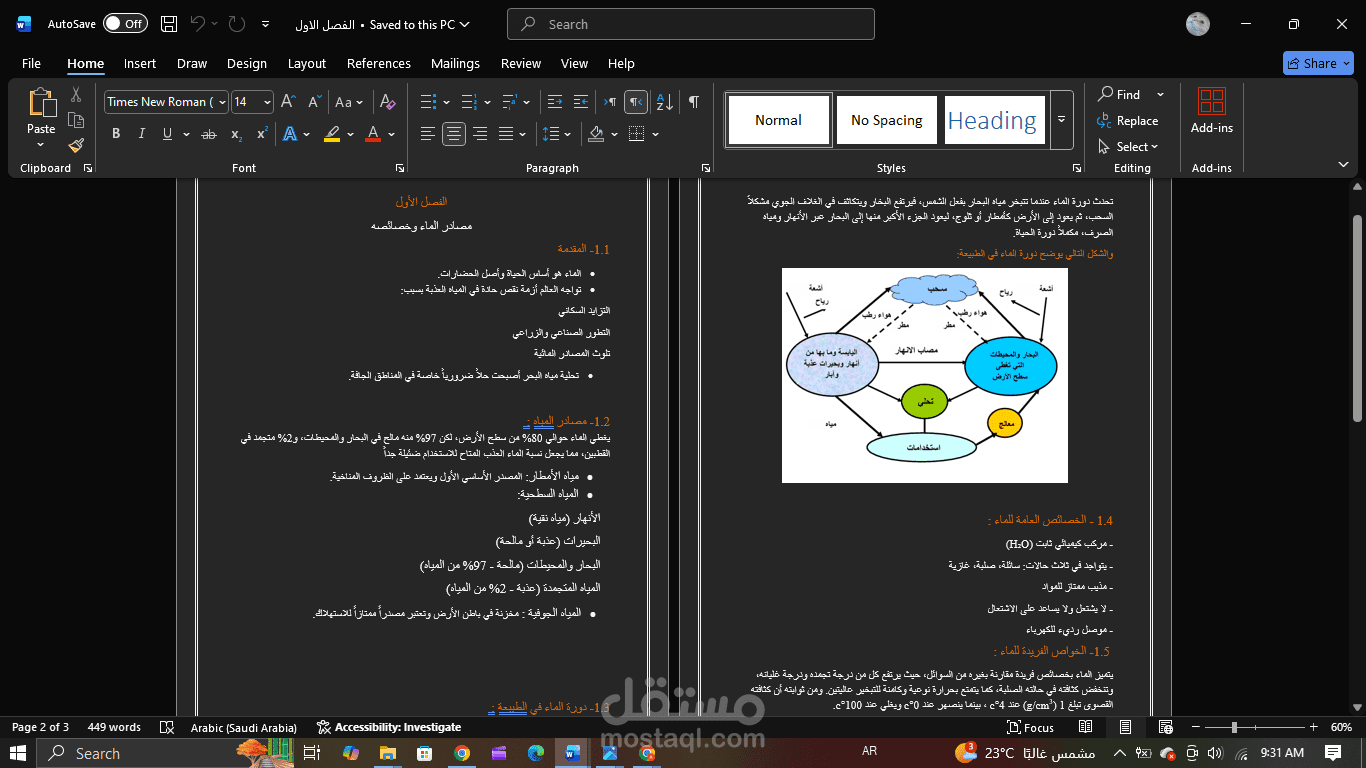Open the Windows Start menu
The width and height of the screenshot is (1366, 768).
tap(20, 753)
